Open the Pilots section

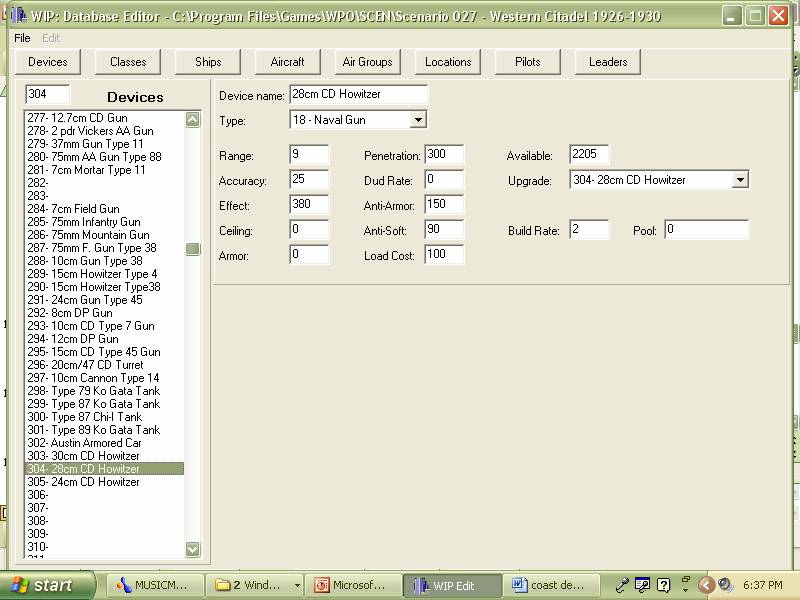pyautogui.click(x=528, y=62)
